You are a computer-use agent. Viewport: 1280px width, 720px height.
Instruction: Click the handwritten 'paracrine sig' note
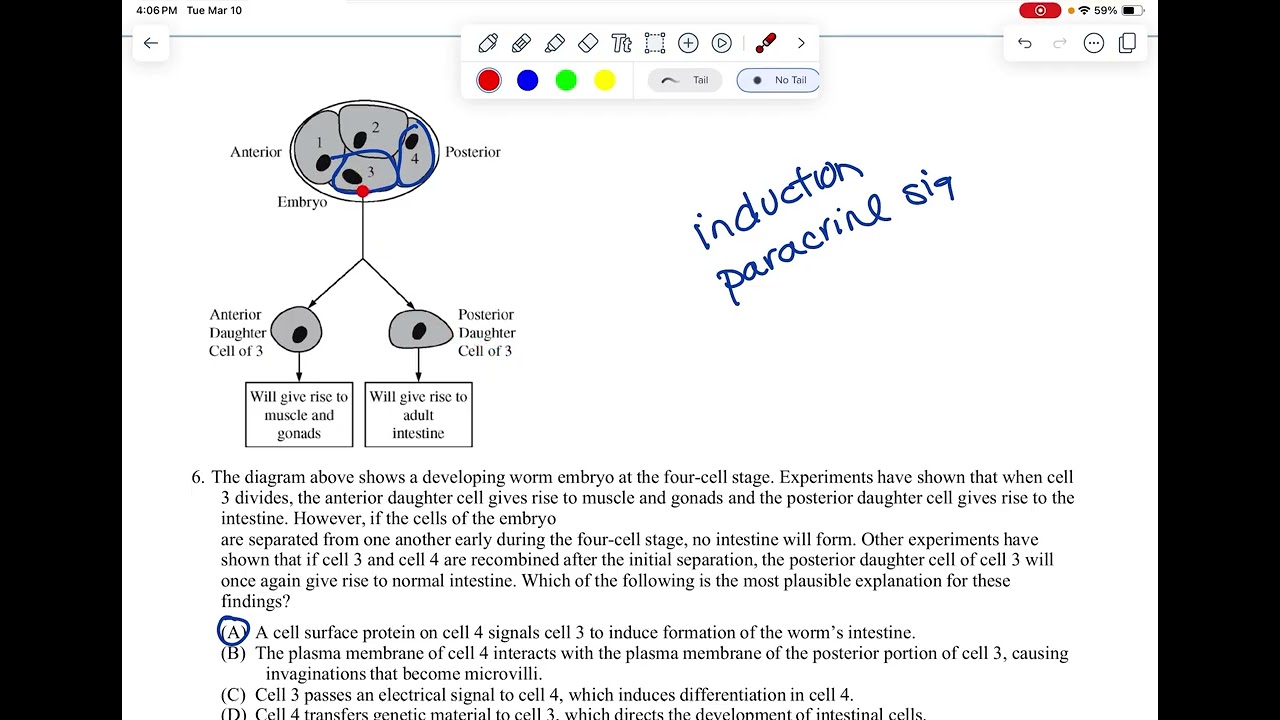[835, 238]
